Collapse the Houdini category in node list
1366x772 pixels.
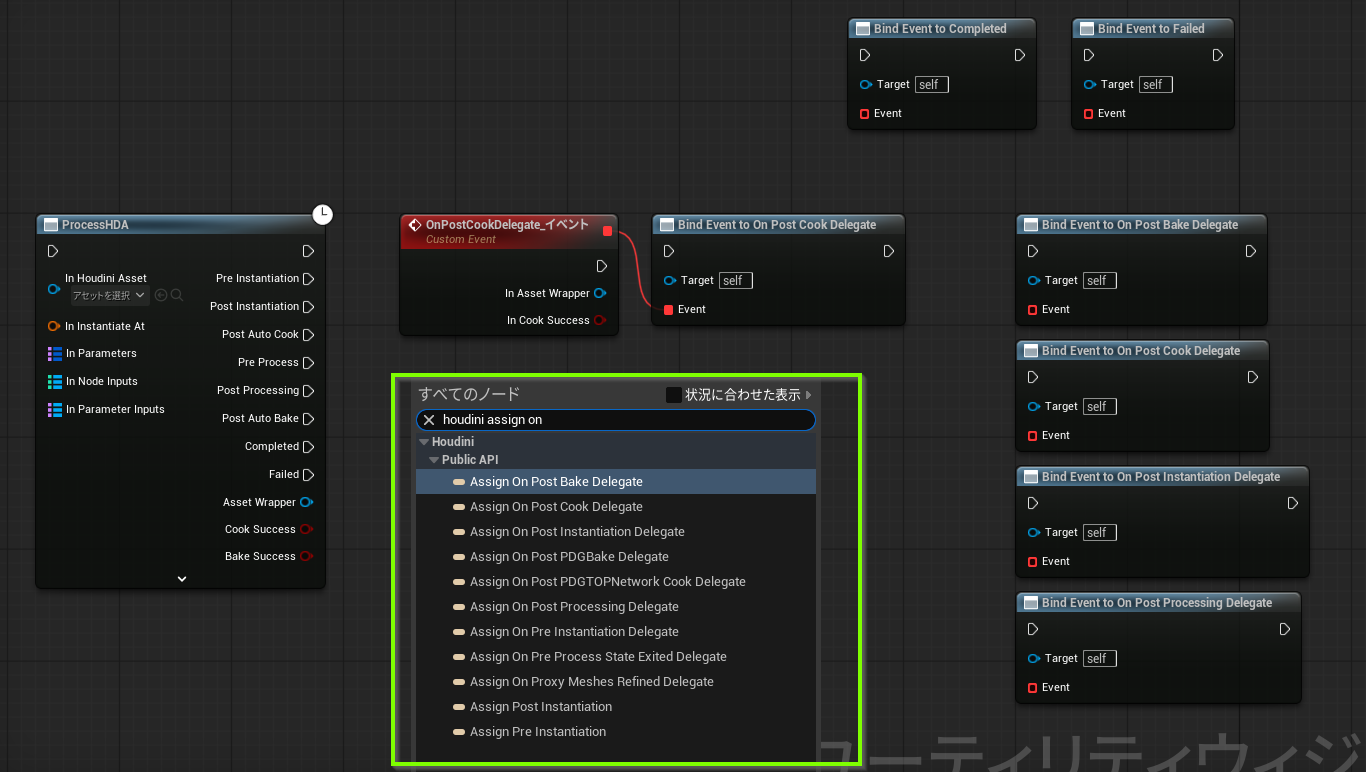424,442
